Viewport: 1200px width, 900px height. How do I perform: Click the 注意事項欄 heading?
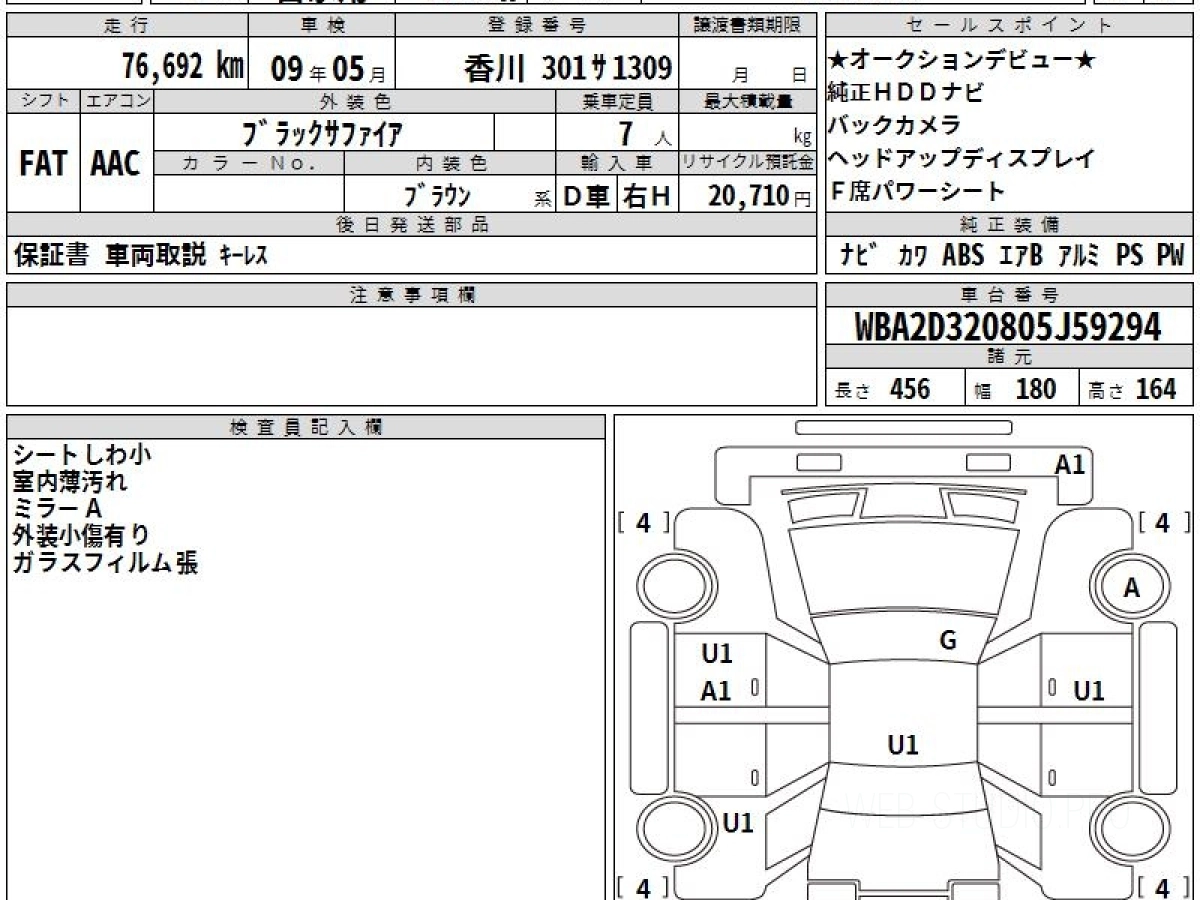coord(411,294)
